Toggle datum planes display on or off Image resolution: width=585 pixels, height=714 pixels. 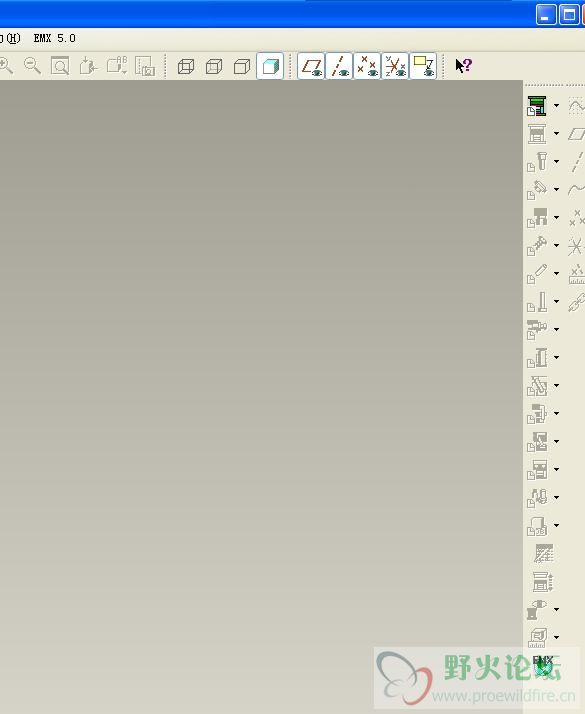point(311,66)
